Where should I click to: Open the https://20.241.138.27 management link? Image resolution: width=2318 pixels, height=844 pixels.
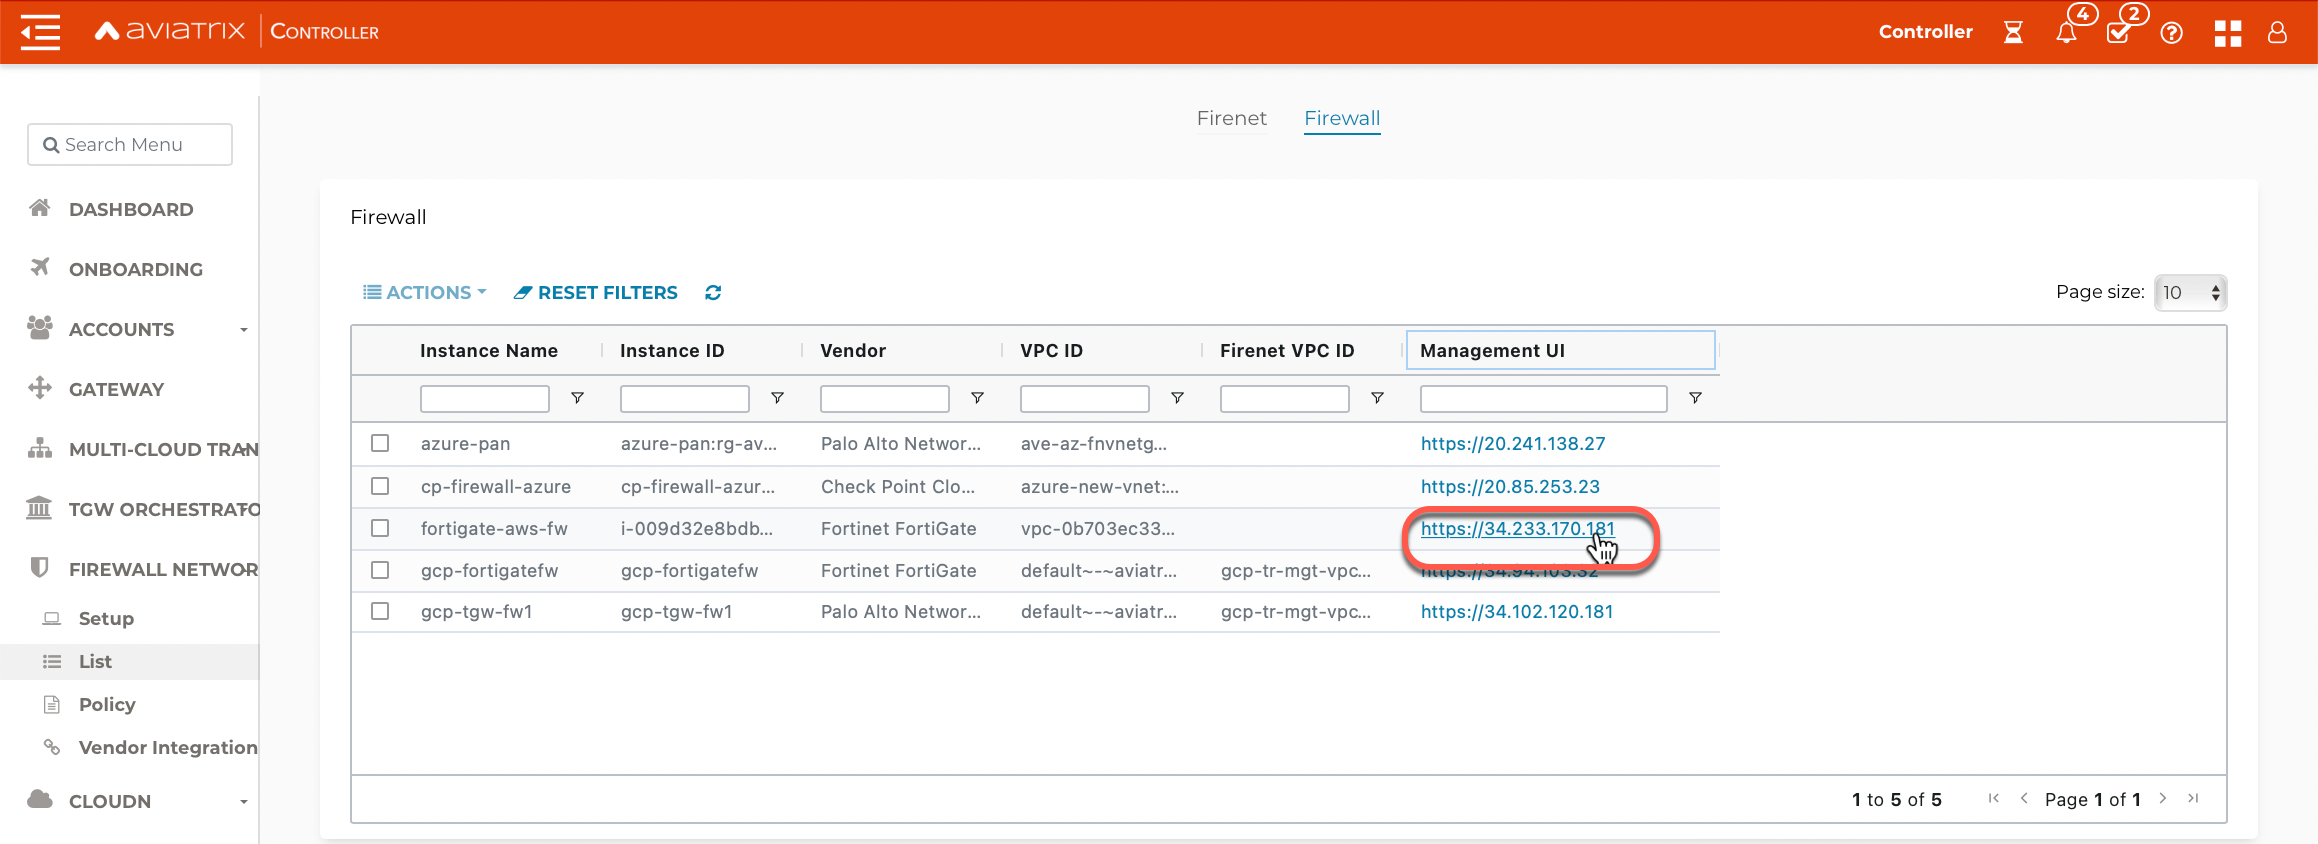pyautogui.click(x=1512, y=443)
